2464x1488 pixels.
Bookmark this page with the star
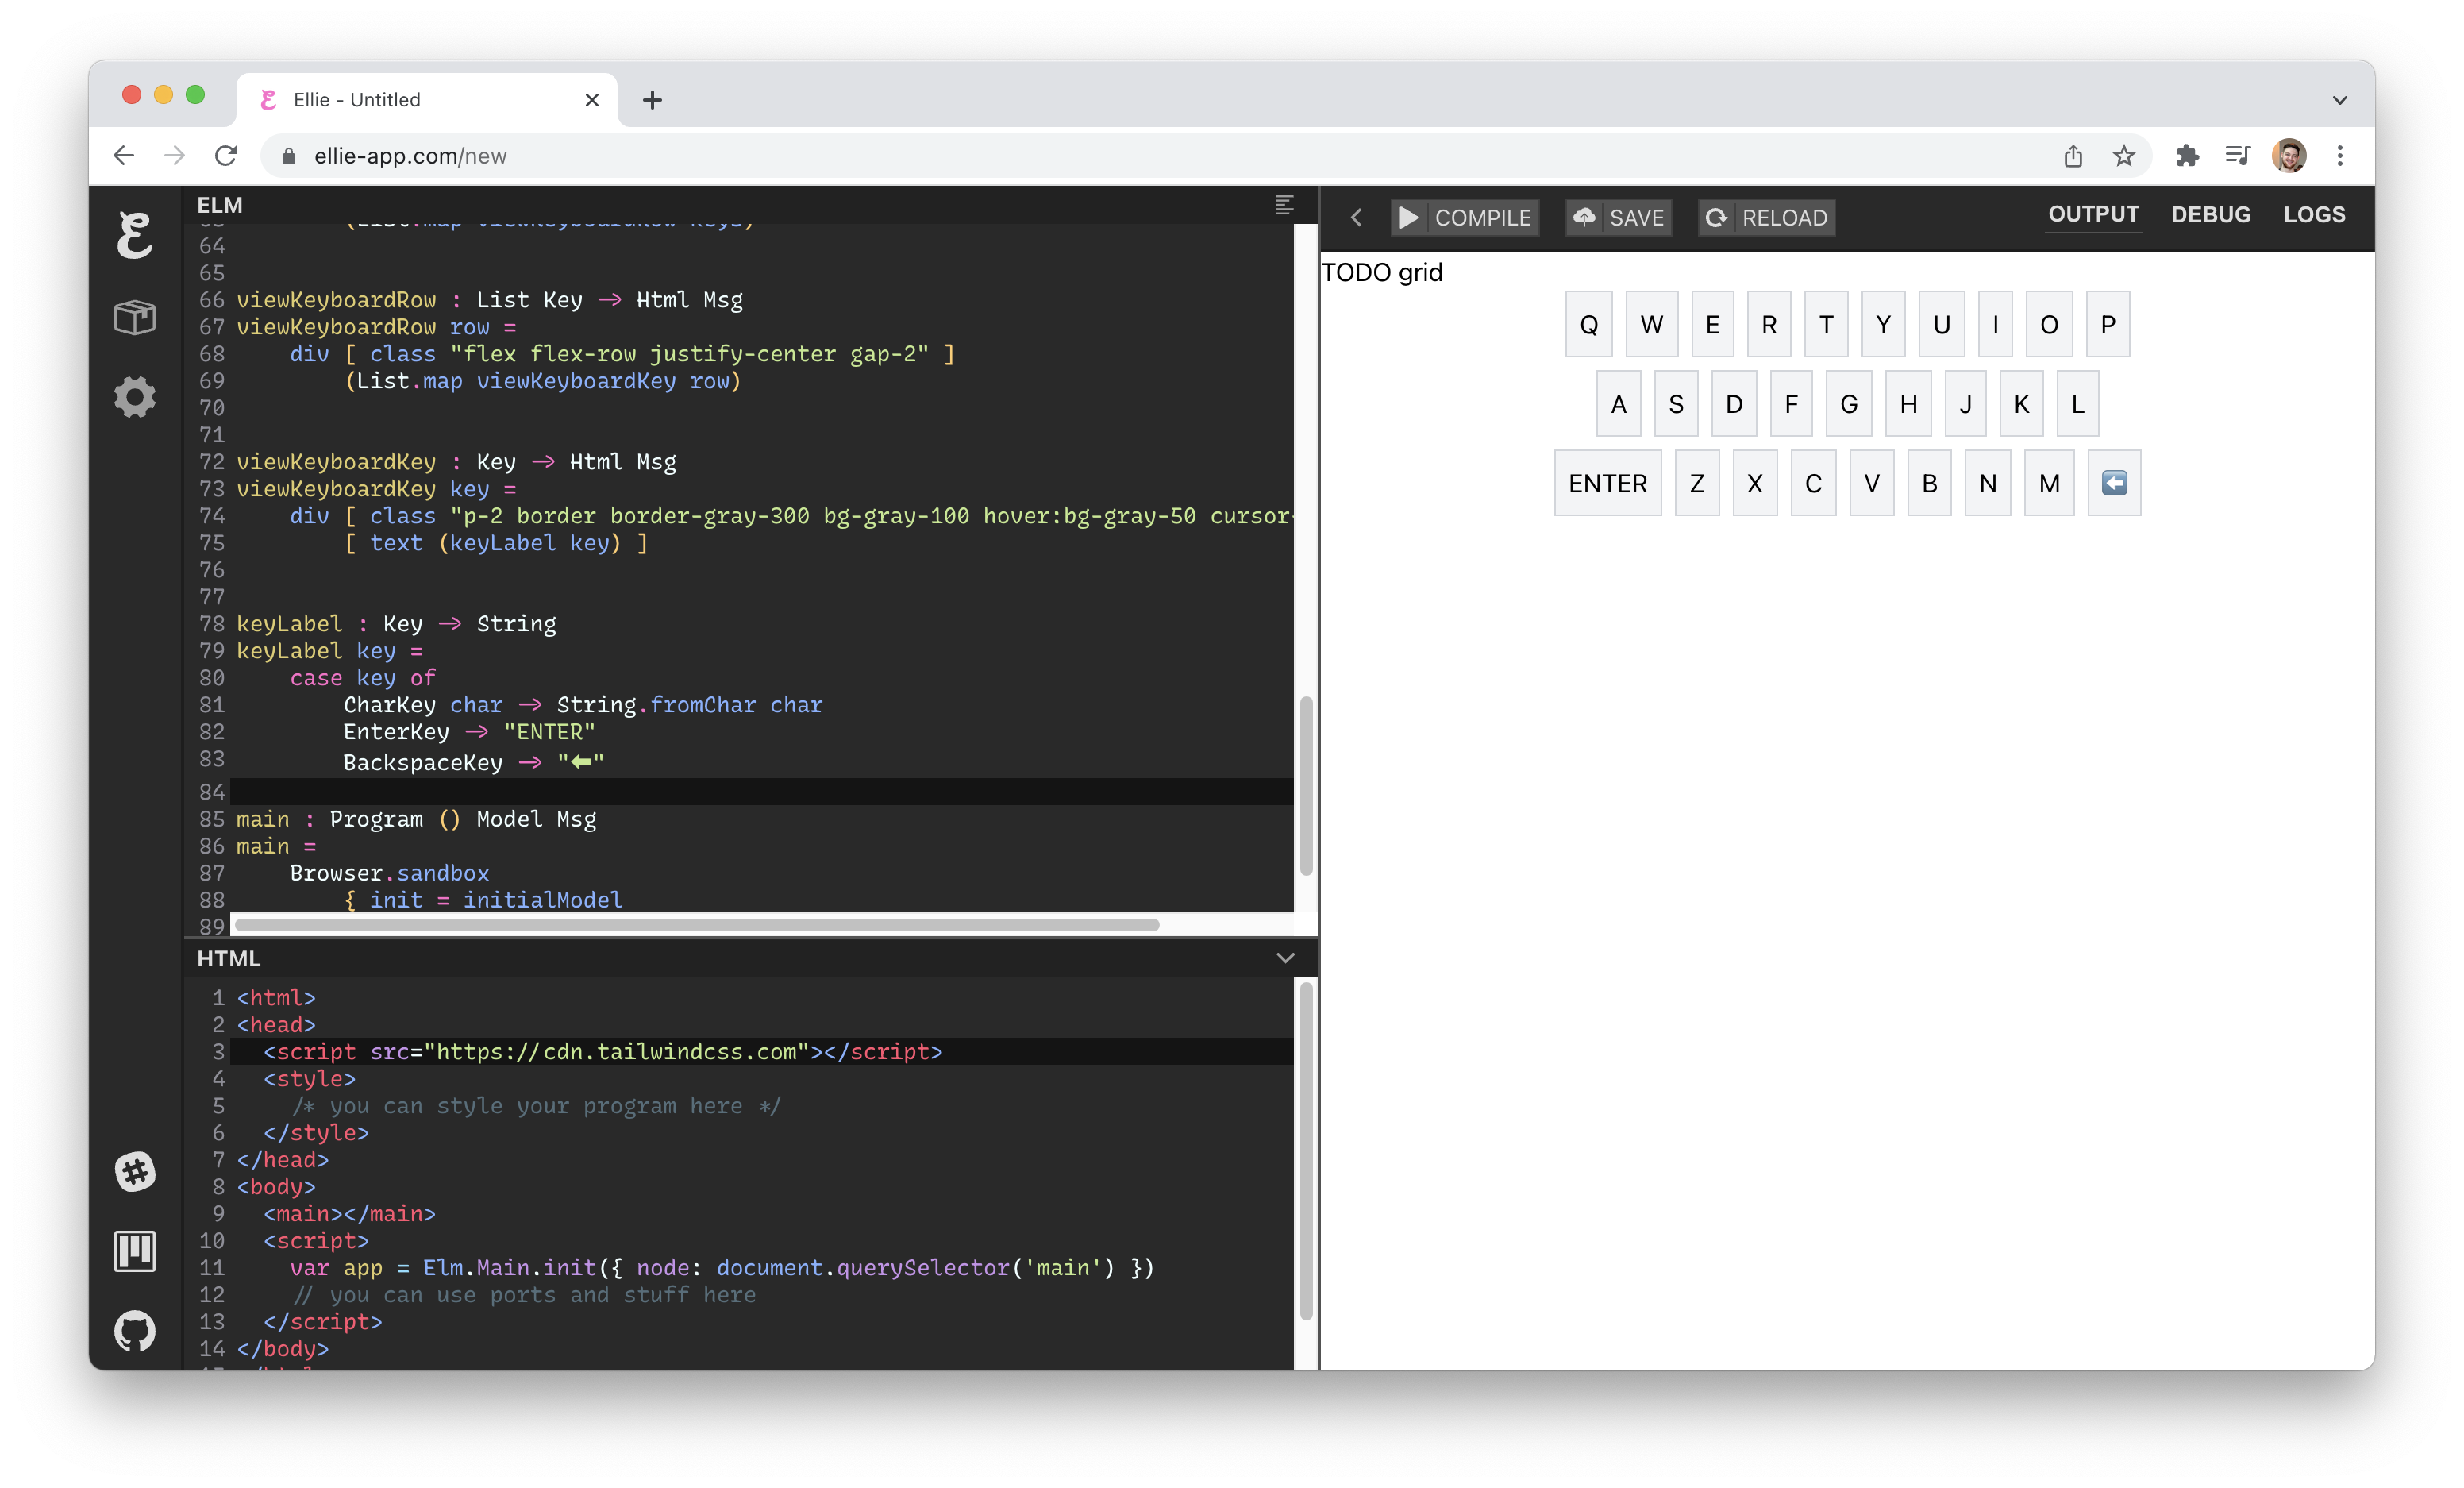click(x=2124, y=156)
